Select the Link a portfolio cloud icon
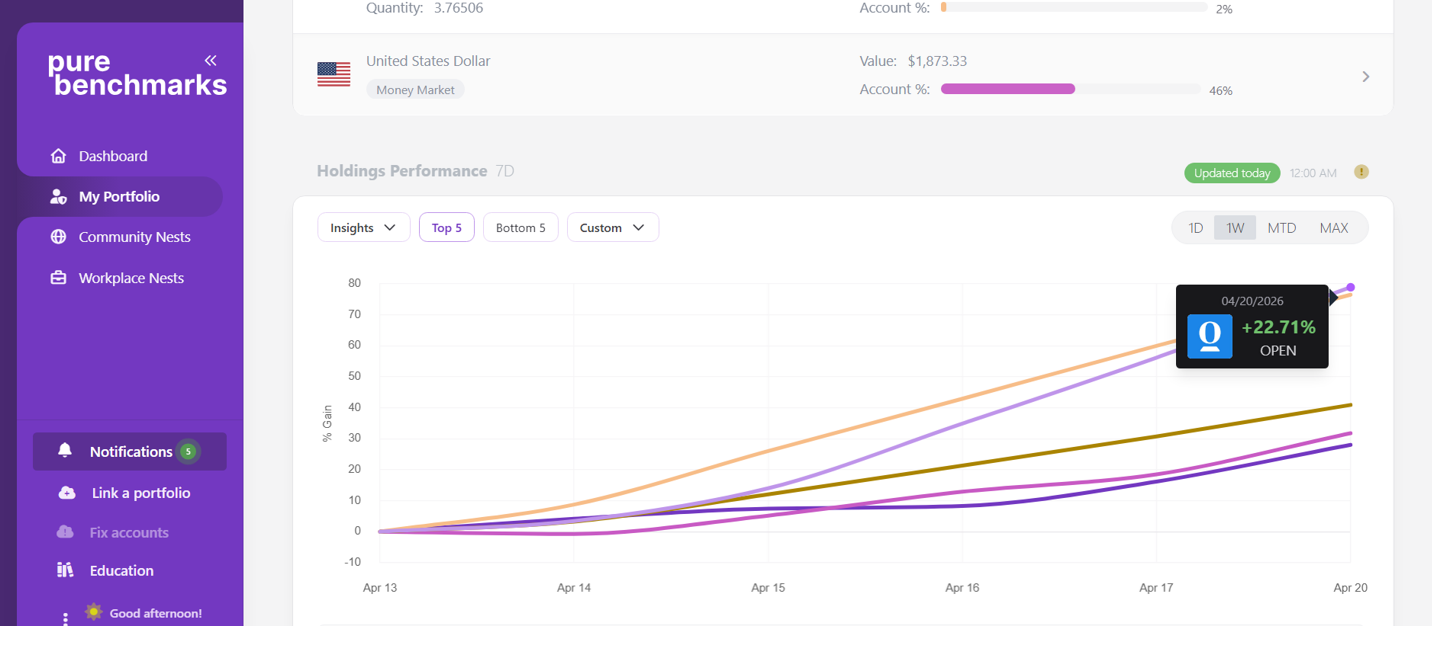Image resolution: width=1432 pixels, height=646 pixels. click(x=67, y=493)
